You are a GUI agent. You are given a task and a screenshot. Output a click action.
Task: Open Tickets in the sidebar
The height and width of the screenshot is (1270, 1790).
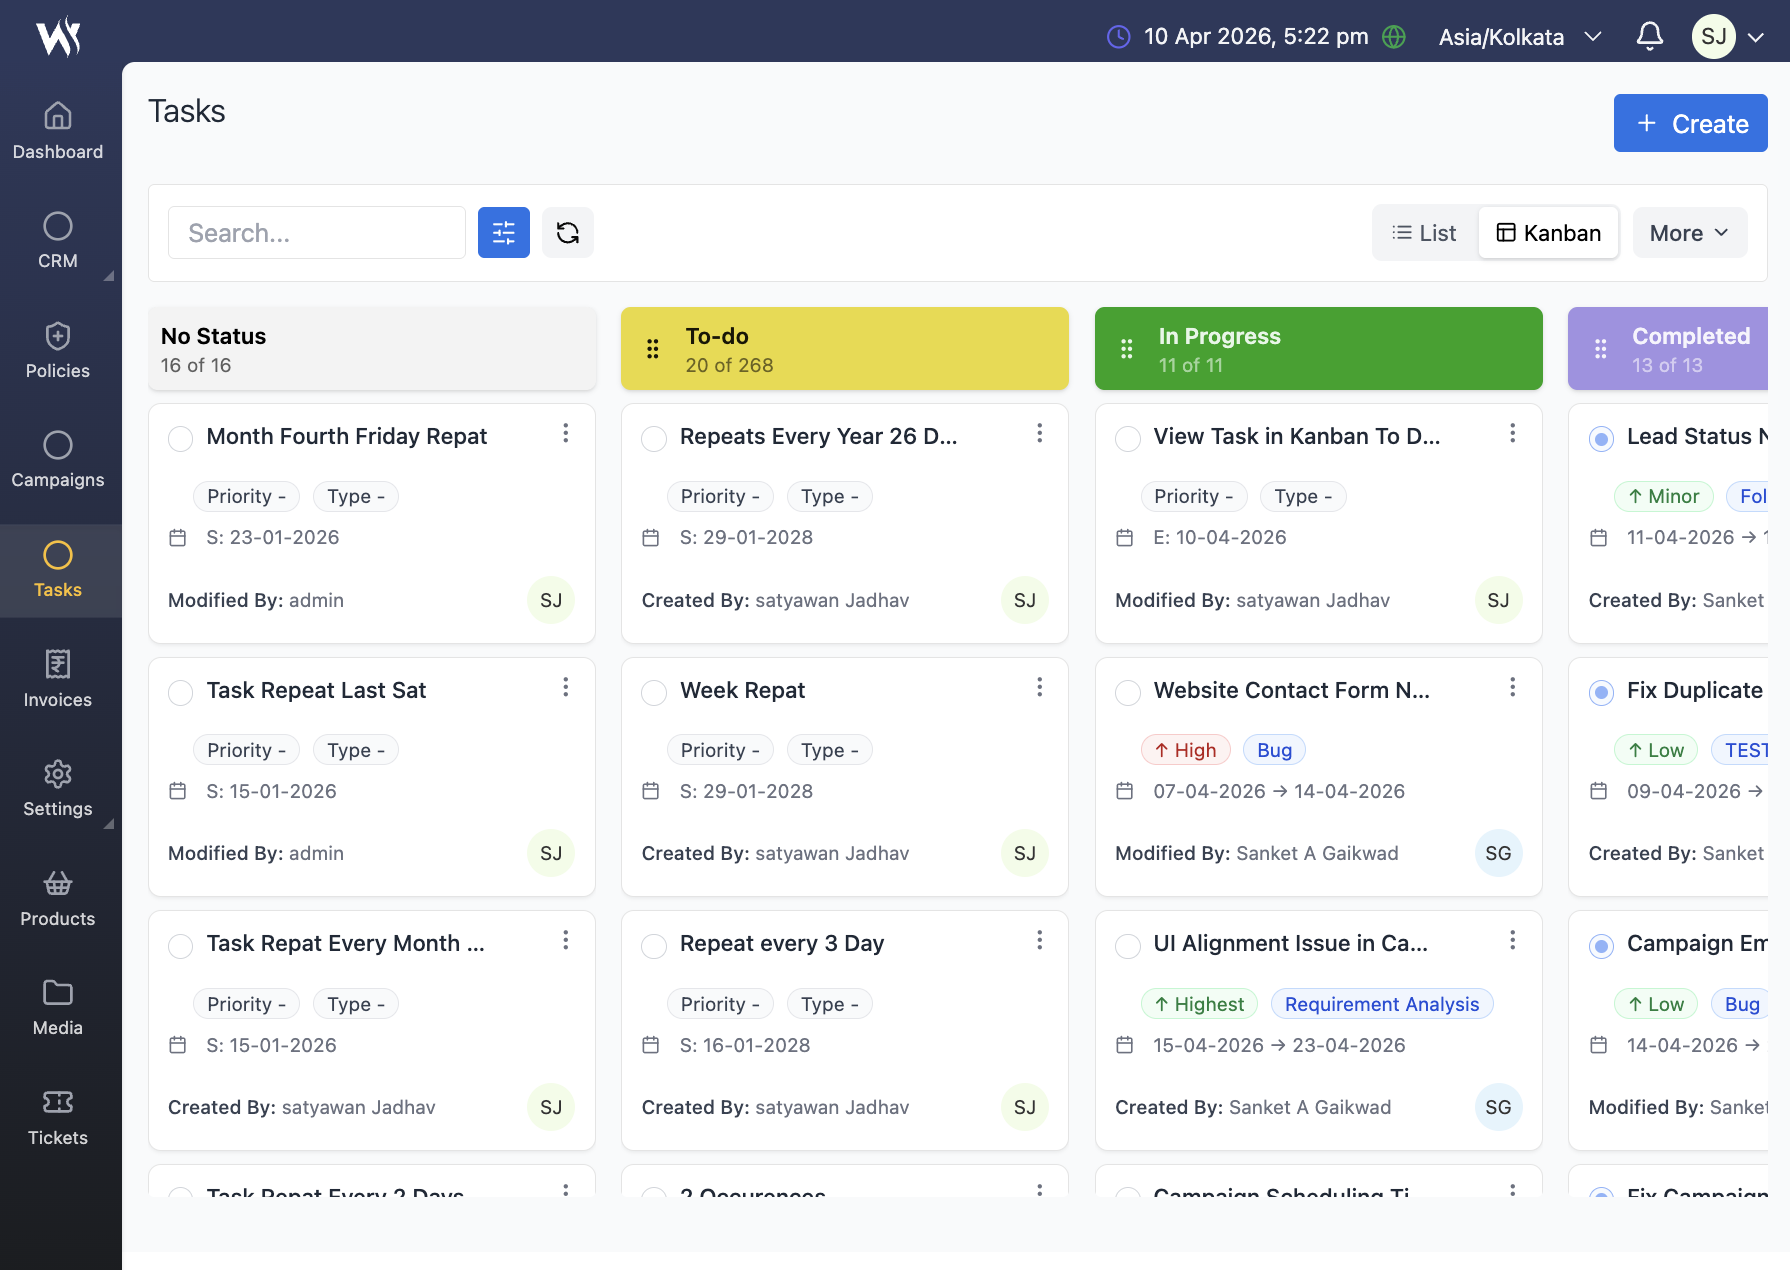tap(58, 1117)
